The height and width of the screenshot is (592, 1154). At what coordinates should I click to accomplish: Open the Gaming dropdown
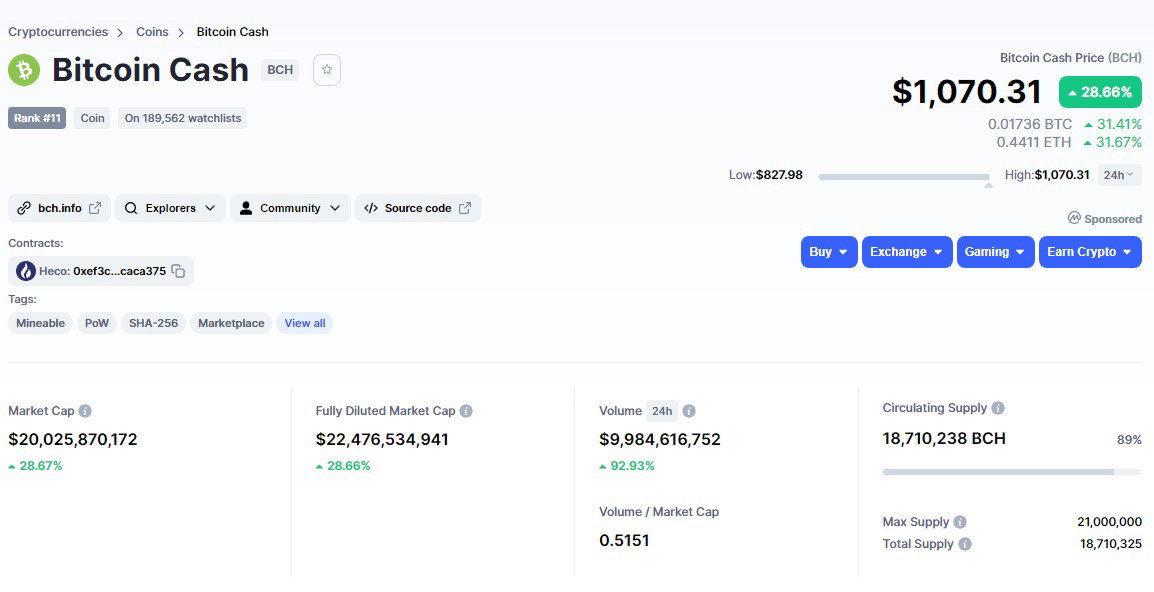(x=996, y=252)
